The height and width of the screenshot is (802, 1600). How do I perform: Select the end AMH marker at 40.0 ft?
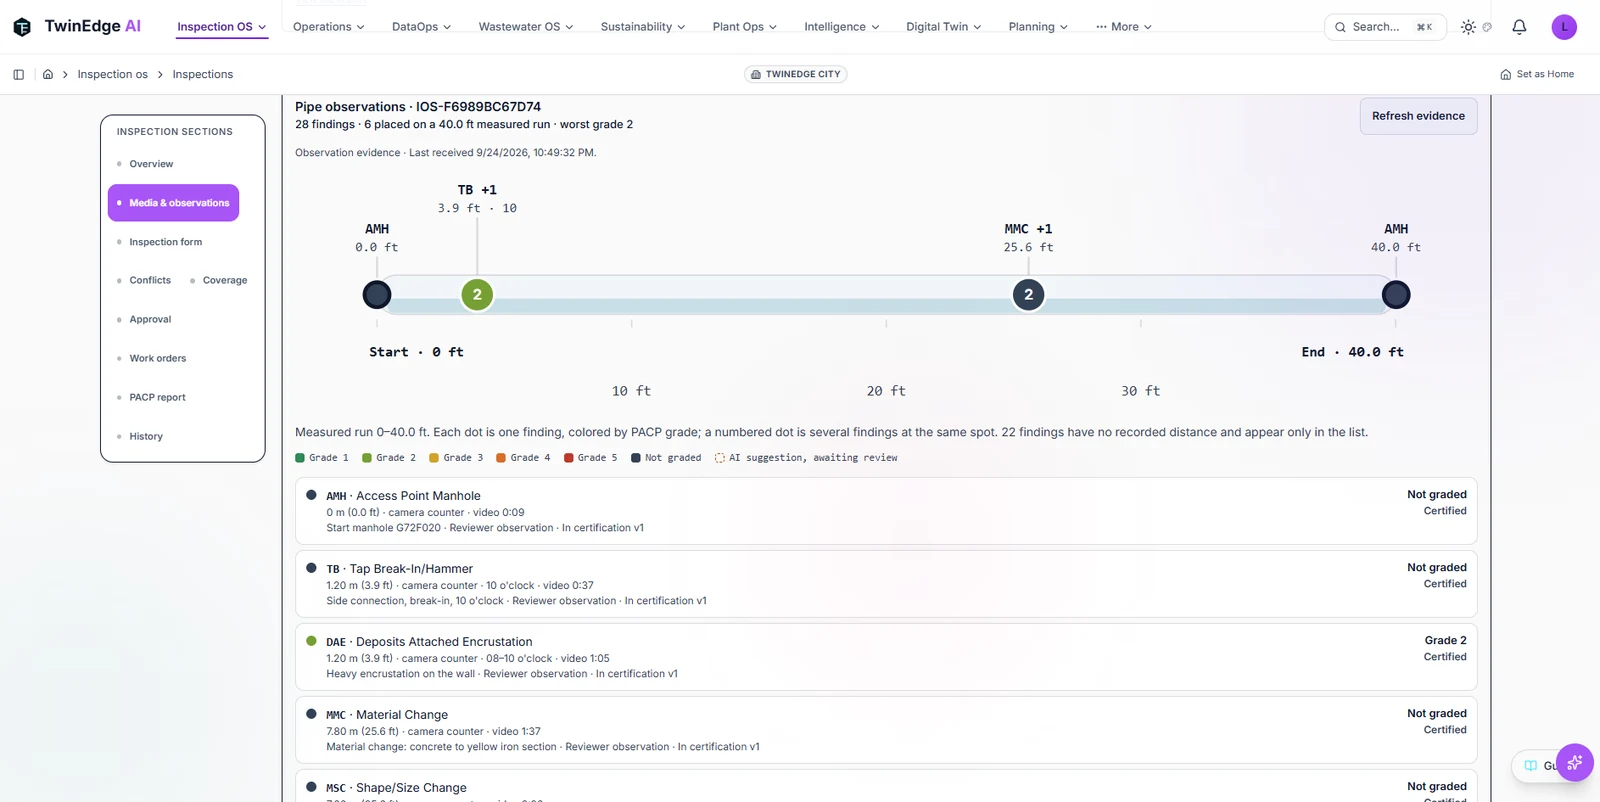pos(1396,295)
